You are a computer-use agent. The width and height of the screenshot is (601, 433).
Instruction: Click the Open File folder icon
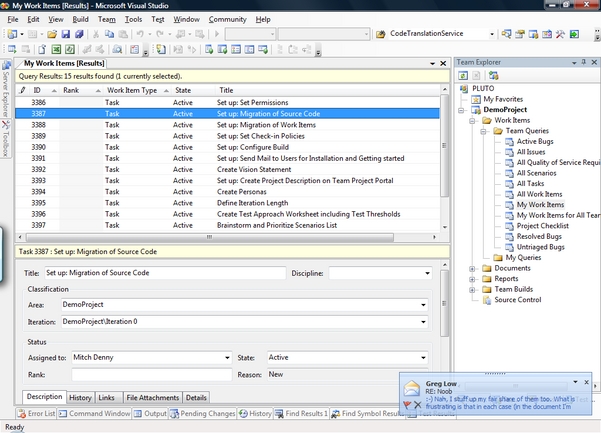click(52, 34)
